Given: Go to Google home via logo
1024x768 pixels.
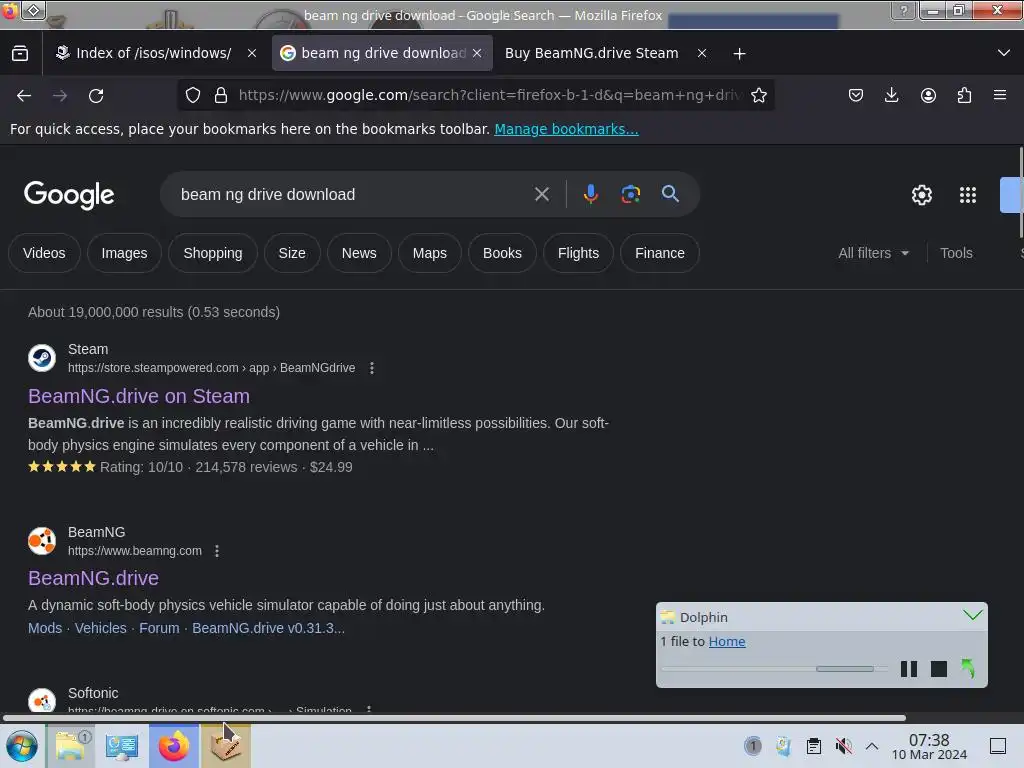Looking at the screenshot, I should pyautogui.click(x=69, y=195).
